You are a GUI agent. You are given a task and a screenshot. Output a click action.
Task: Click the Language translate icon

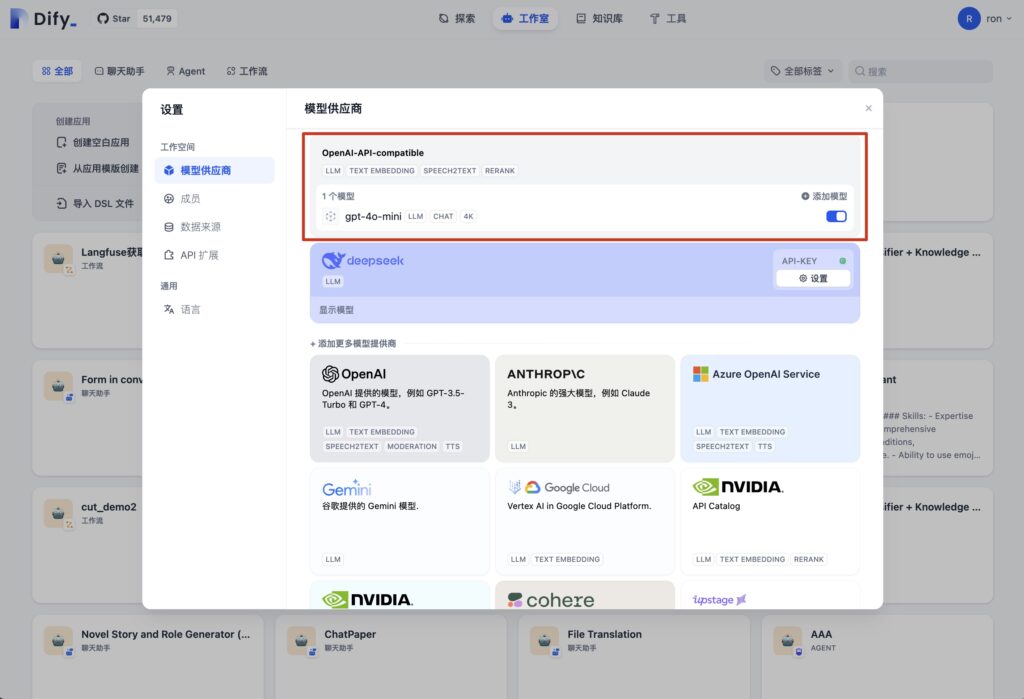[169, 309]
